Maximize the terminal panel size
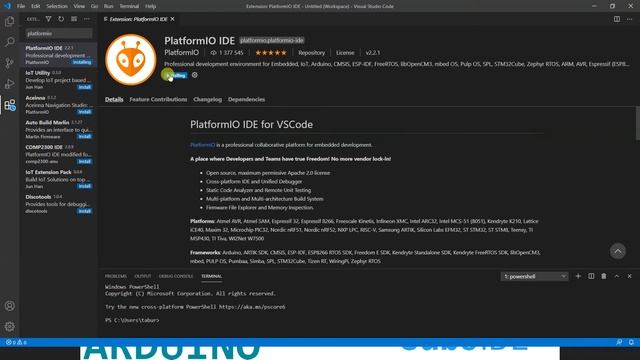Screen dimensions: 640x360 [x=617, y=276]
